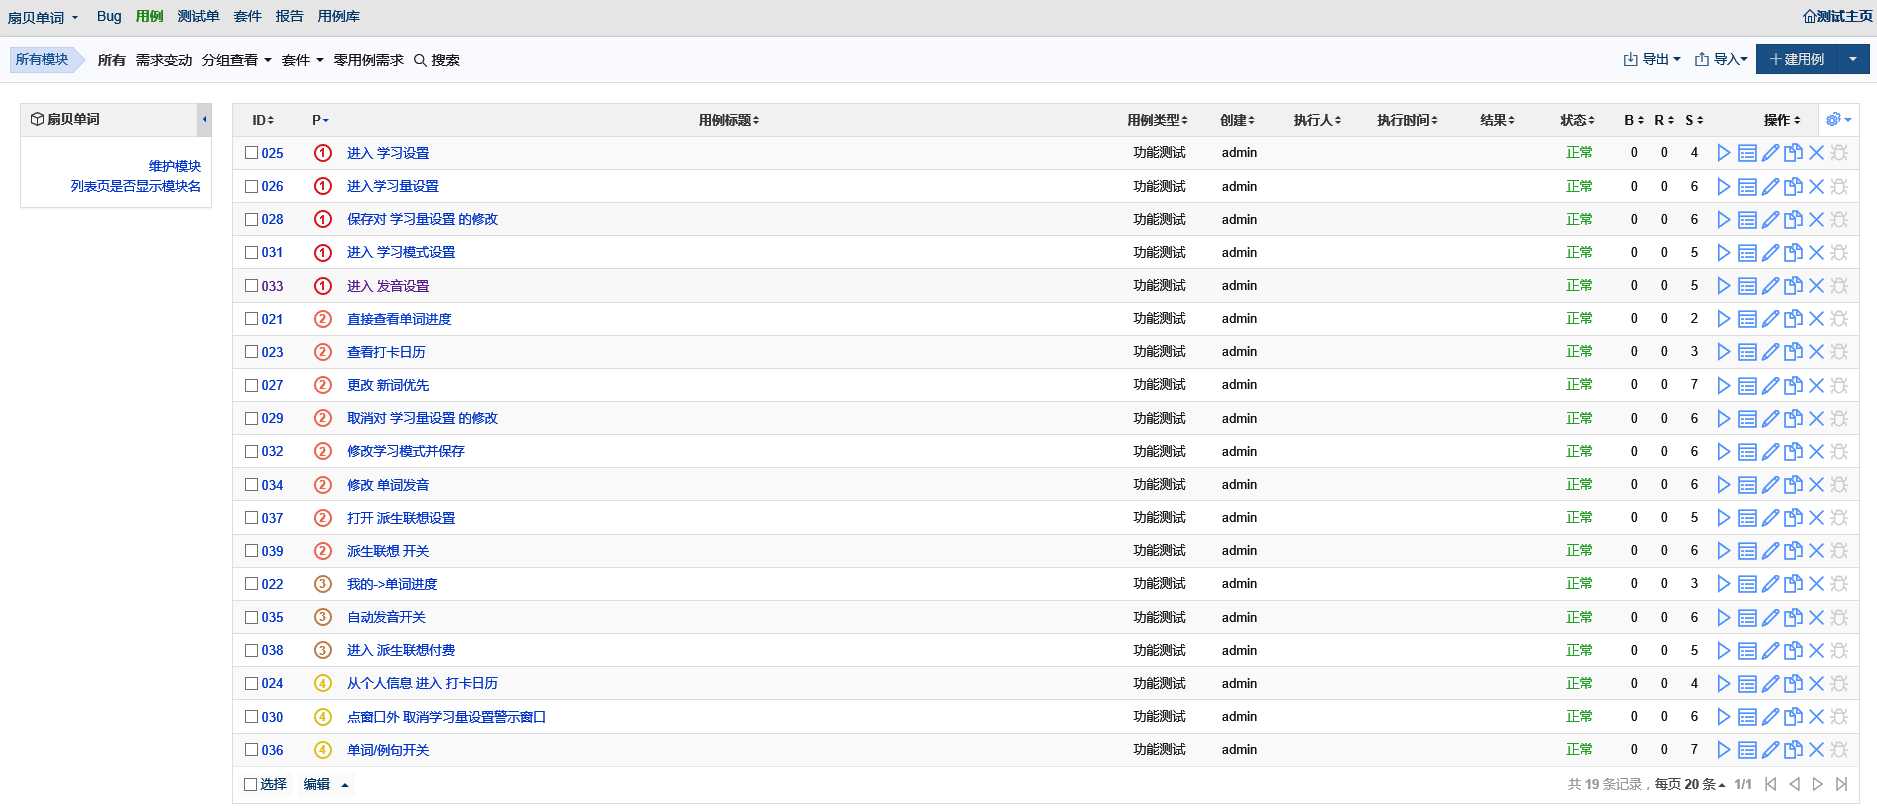Sort by 状态 column header
Viewport: 1877px width, 808px height.
tap(1577, 120)
